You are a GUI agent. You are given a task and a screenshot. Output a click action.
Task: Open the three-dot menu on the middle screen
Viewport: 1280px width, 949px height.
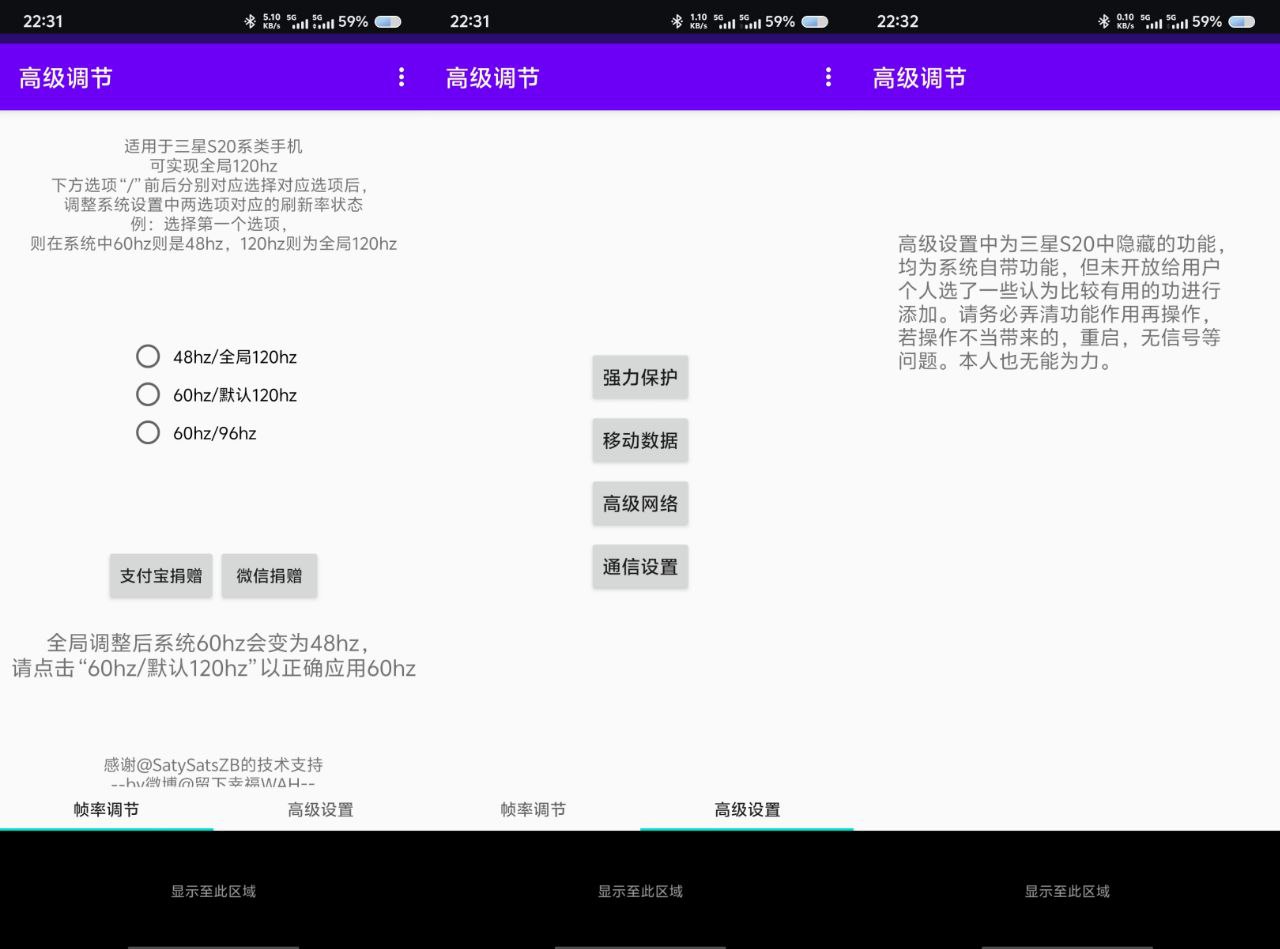[828, 77]
